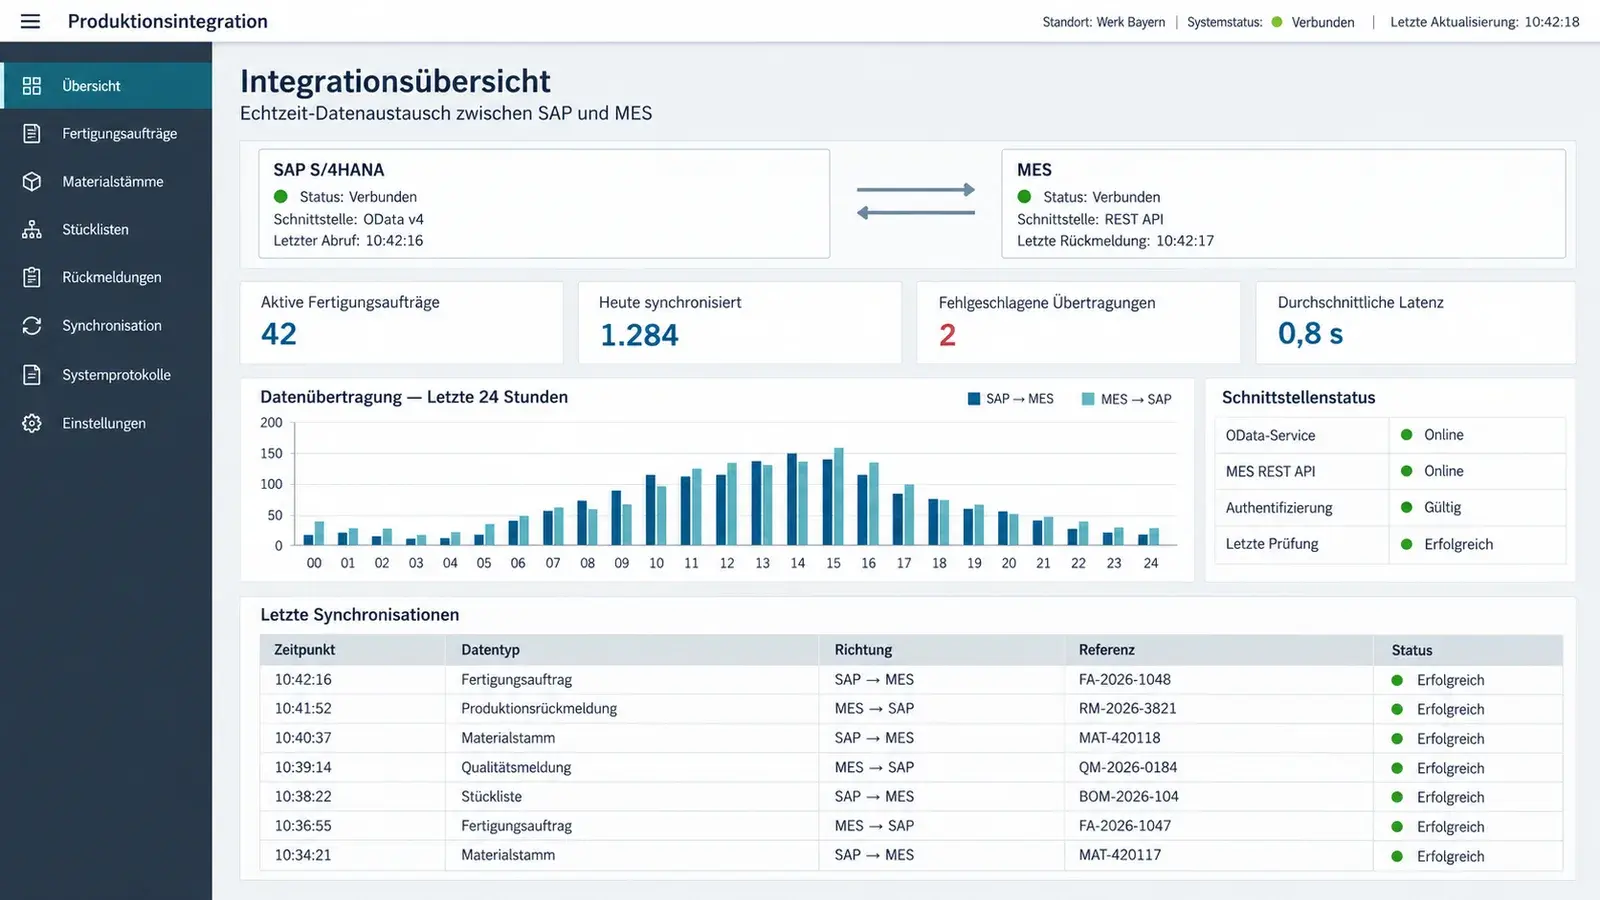Viewport: 1600px width, 900px height.
Task: Click the Materialstämme cube icon
Action: 32,181
